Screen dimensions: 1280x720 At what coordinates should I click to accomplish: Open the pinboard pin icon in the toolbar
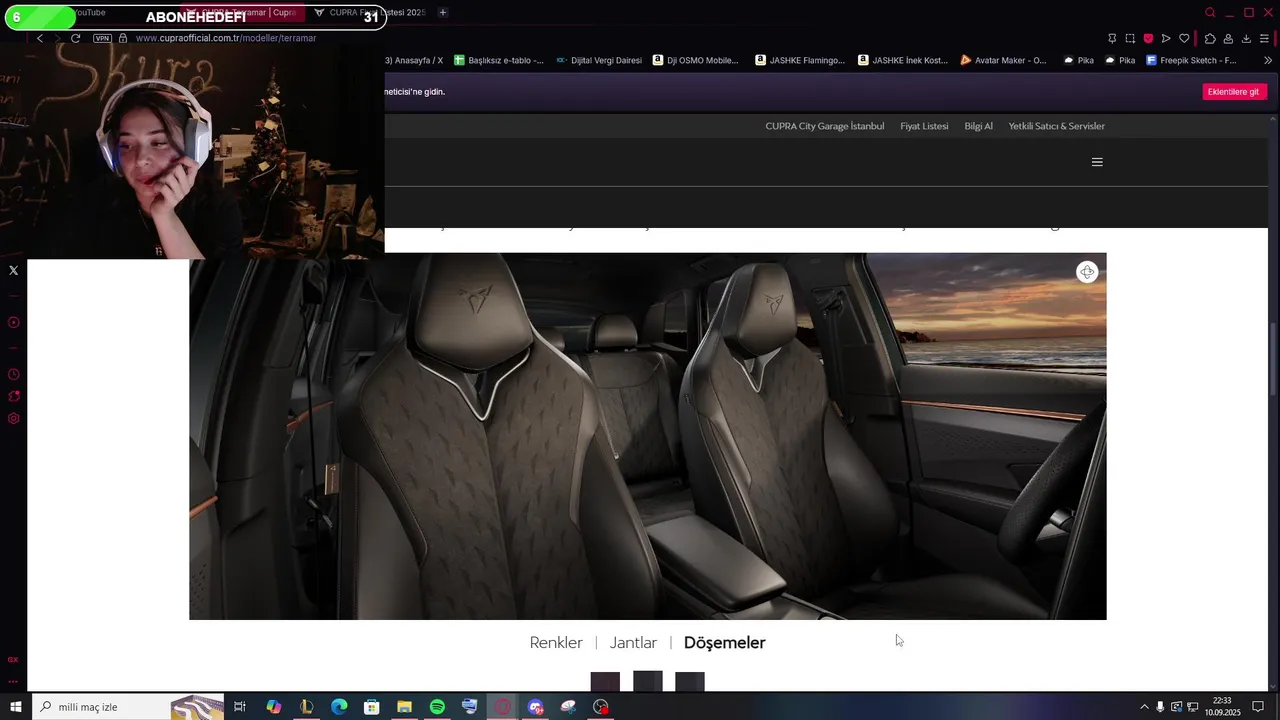[x=1112, y=38]
